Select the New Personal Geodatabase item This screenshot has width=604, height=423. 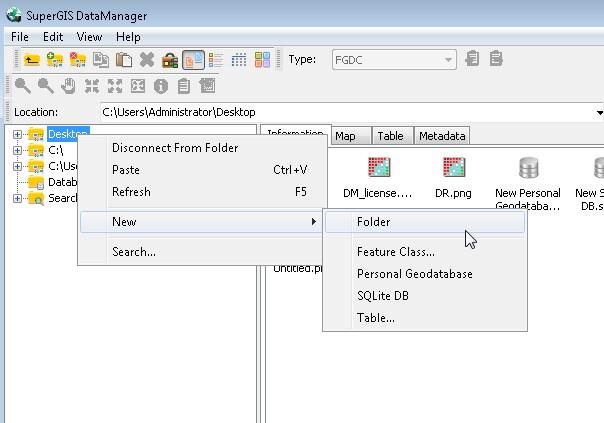tap(528, 183)
